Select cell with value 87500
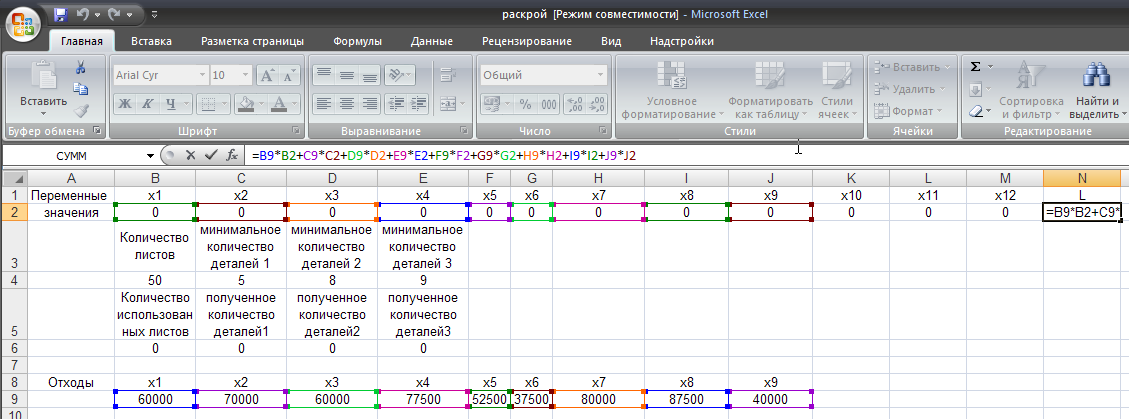The height and width of the screenshot is (419, 1129). pos(686,399)
